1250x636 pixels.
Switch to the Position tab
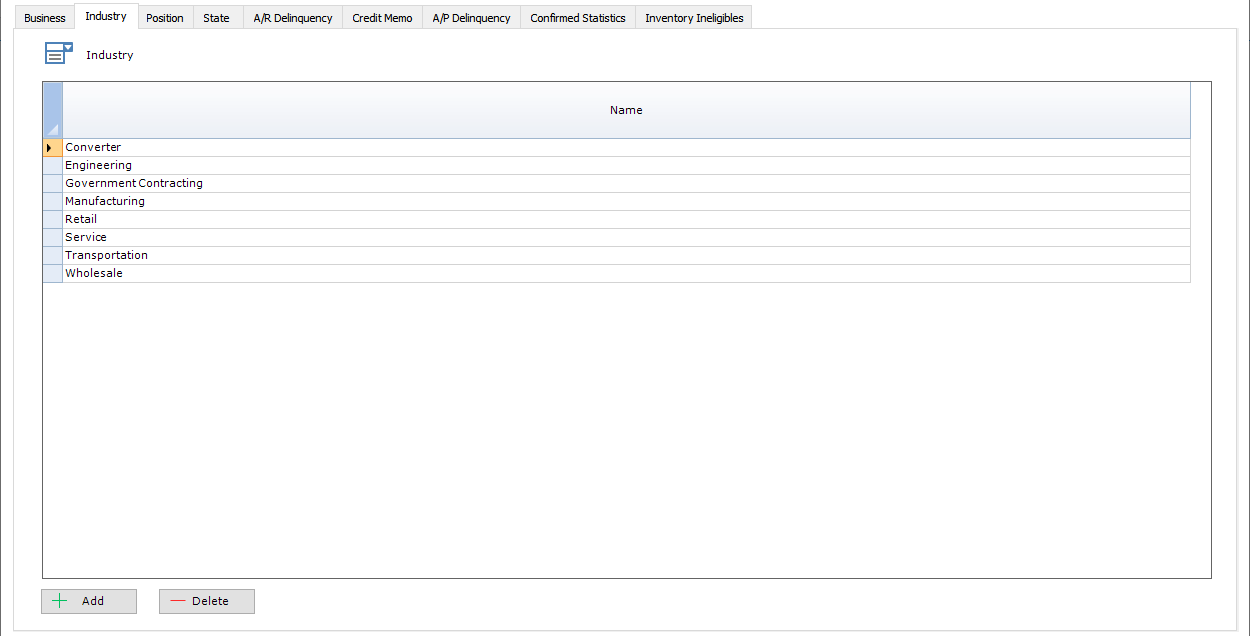(165, 17)
